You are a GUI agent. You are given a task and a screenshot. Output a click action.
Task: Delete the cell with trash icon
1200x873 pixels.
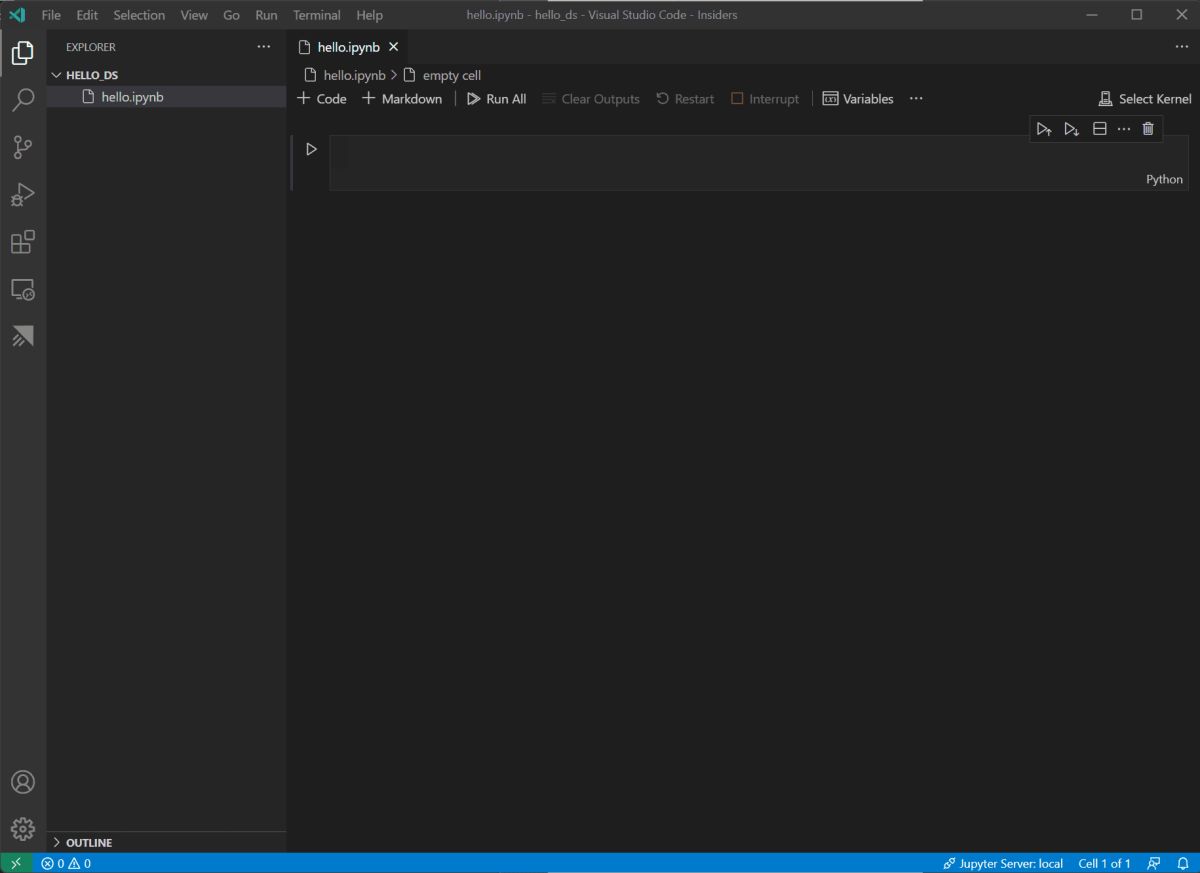click(x=1148, y=129)
